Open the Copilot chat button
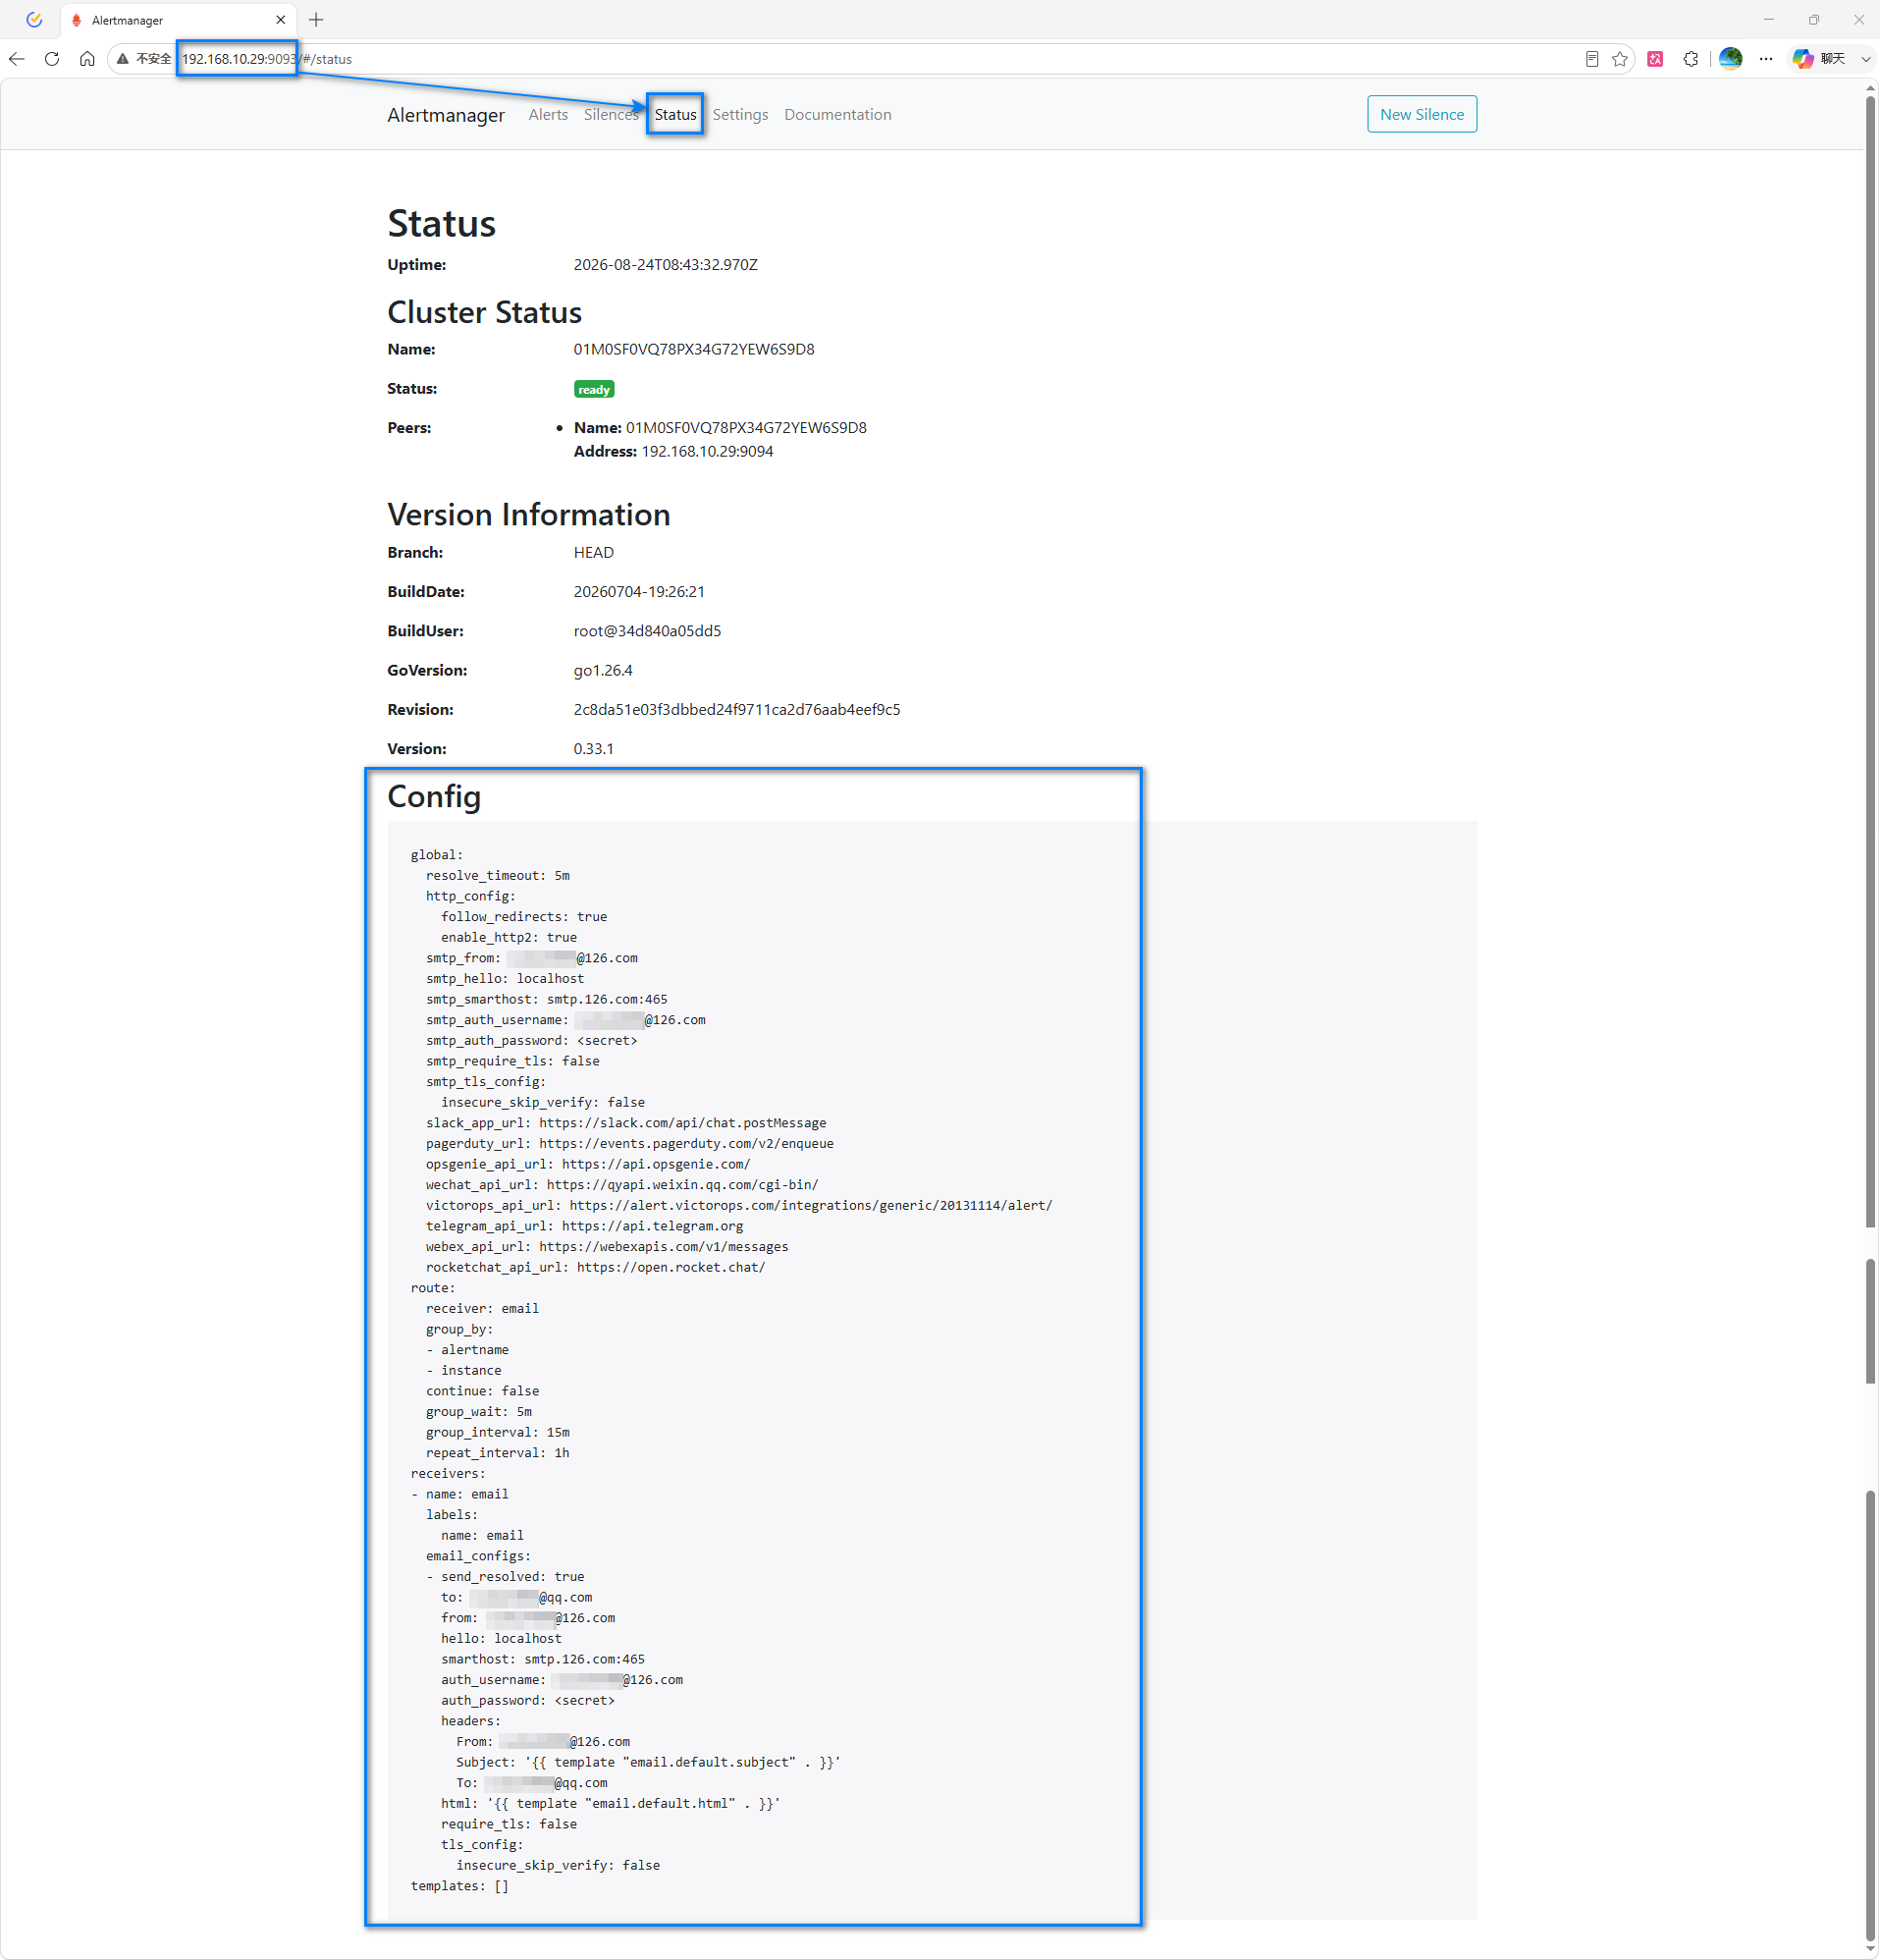Screen dimensions: 1880x1960 tap(1819, 59)
